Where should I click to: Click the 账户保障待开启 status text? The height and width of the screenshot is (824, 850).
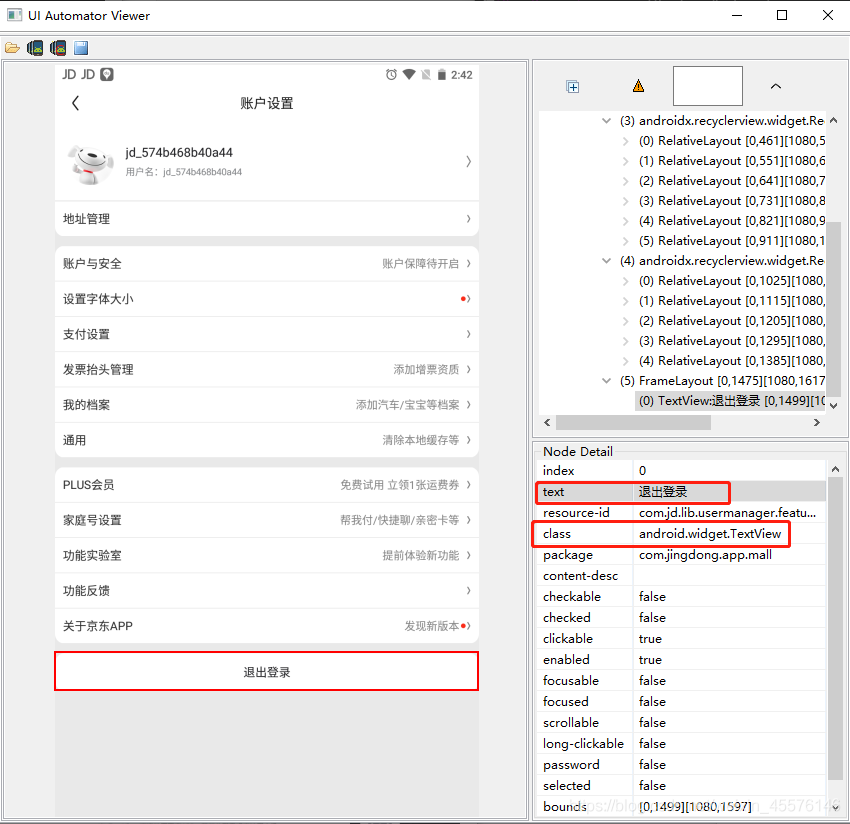click(x=420, y=264)
